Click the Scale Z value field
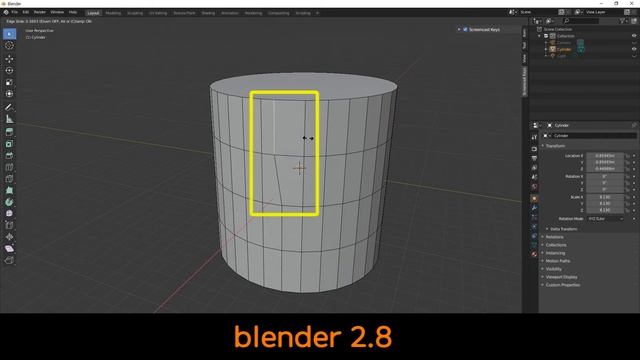 coord(605,210)
